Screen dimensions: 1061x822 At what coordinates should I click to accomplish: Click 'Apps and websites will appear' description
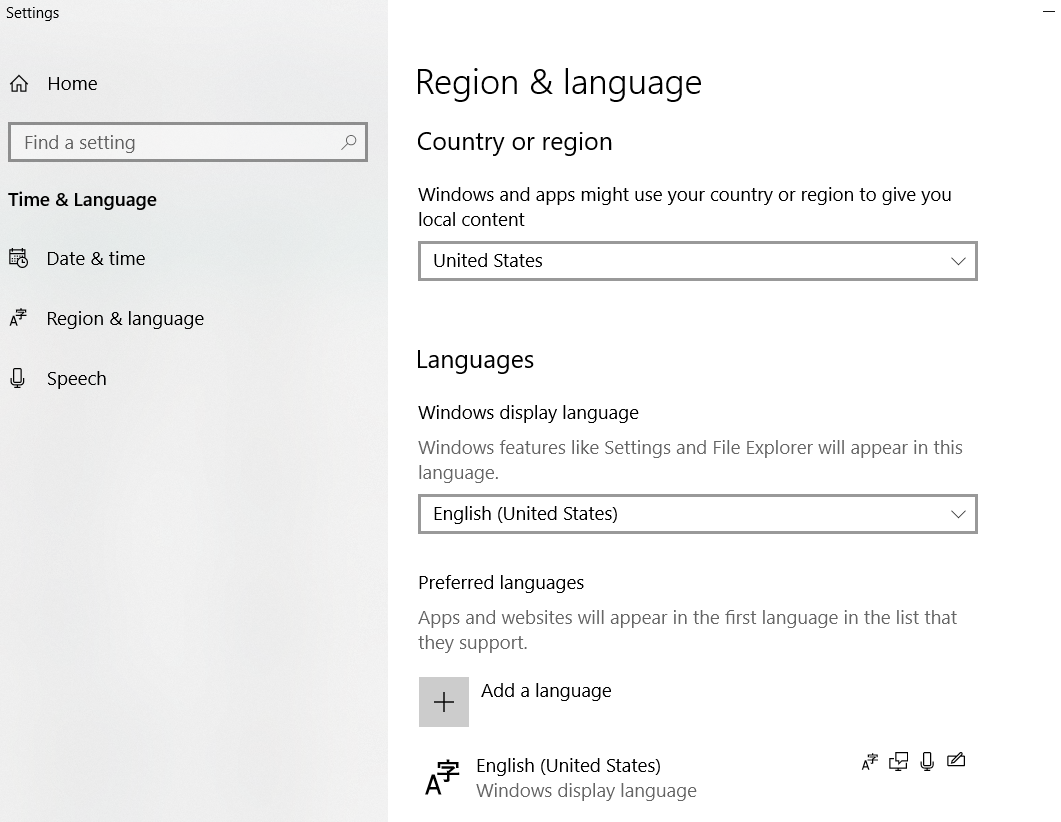coord(687,630)
